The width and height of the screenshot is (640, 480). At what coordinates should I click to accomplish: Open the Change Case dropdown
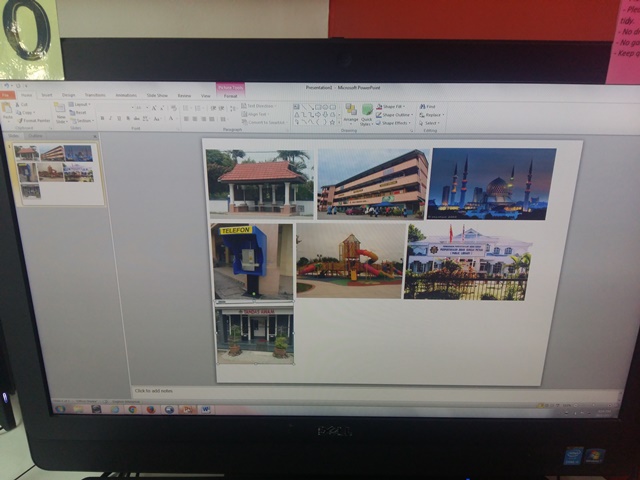pos(157,118)
